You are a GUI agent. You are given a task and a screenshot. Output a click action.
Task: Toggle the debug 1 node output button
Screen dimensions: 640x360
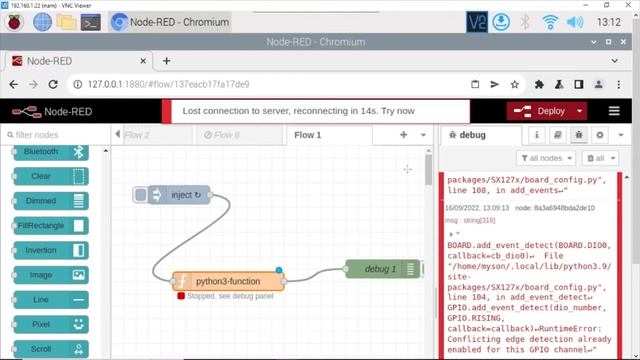click(423, 269)
